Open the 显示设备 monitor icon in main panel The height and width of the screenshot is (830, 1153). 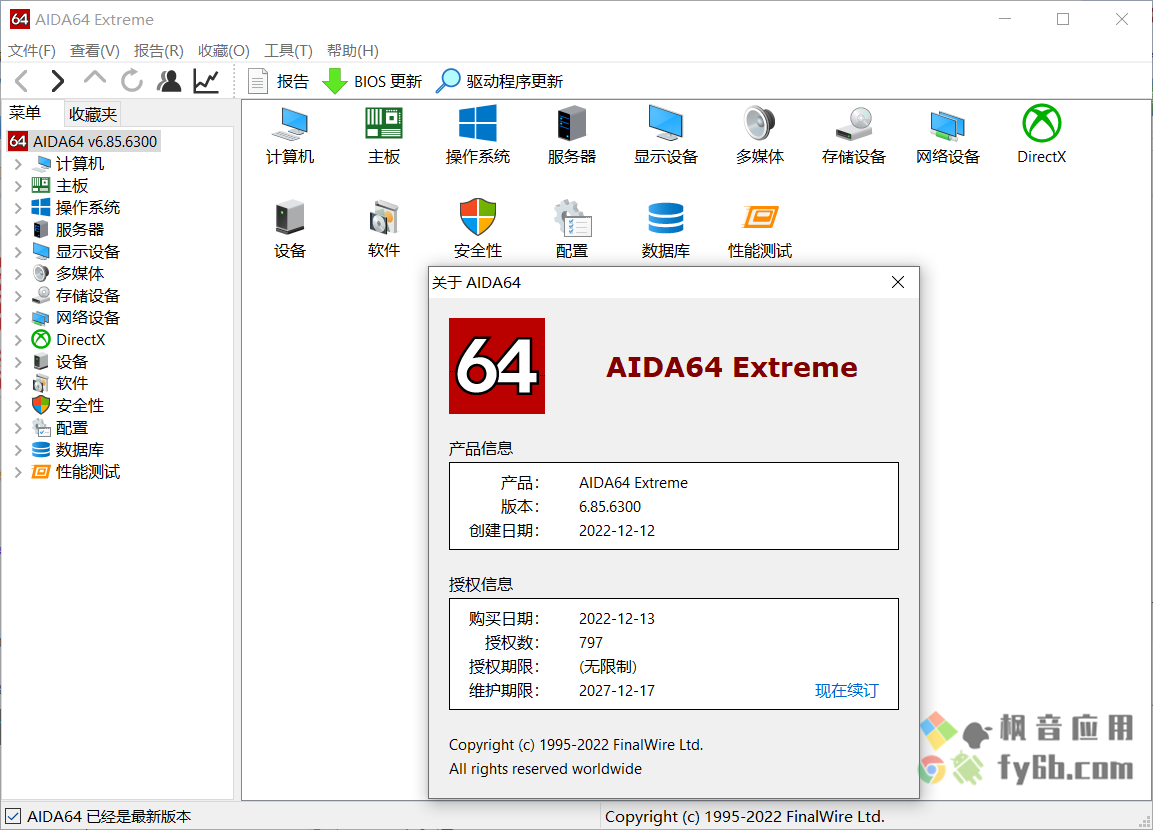pyautogui.click(x=665, y=135)
